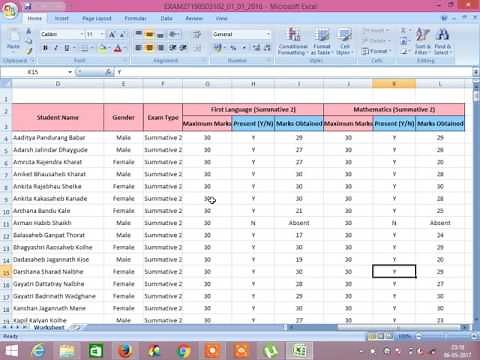This screenshot has height=360, width=480.
Task: Open Format as Table gallery
Action: [321, 41]
